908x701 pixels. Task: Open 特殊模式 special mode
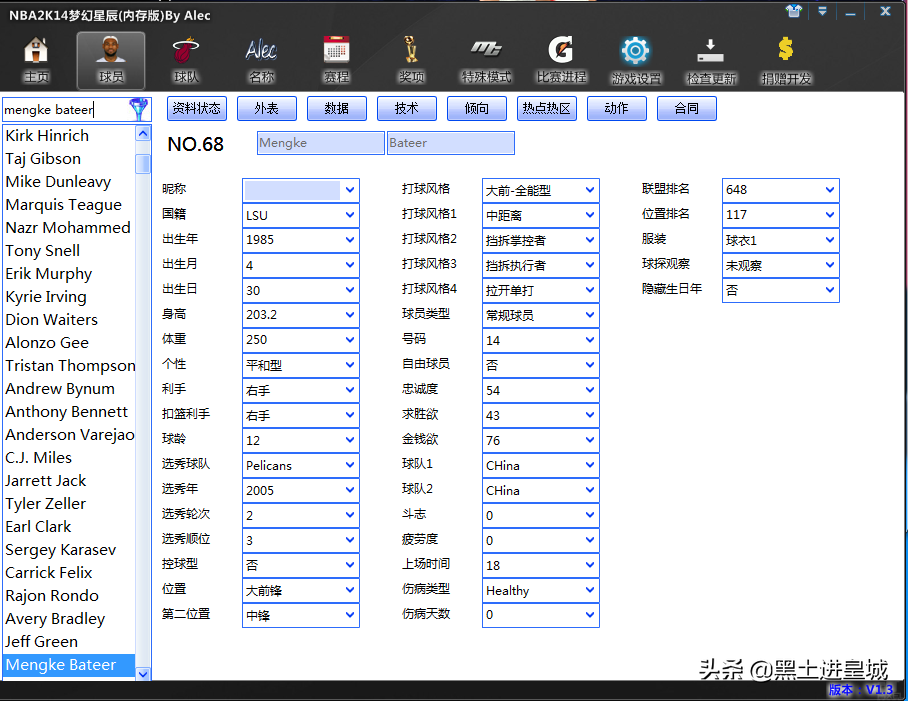487,55
